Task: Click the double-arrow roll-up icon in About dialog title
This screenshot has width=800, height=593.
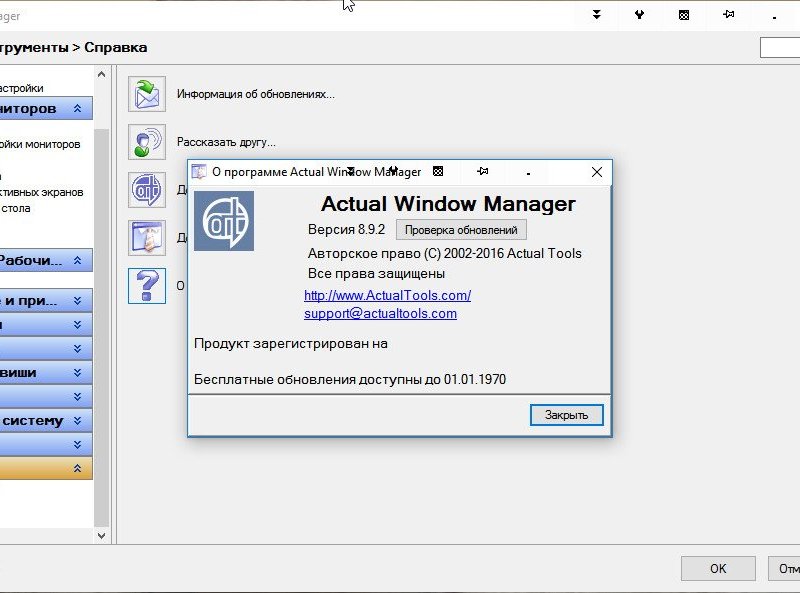Action: (x=351, y=170)
